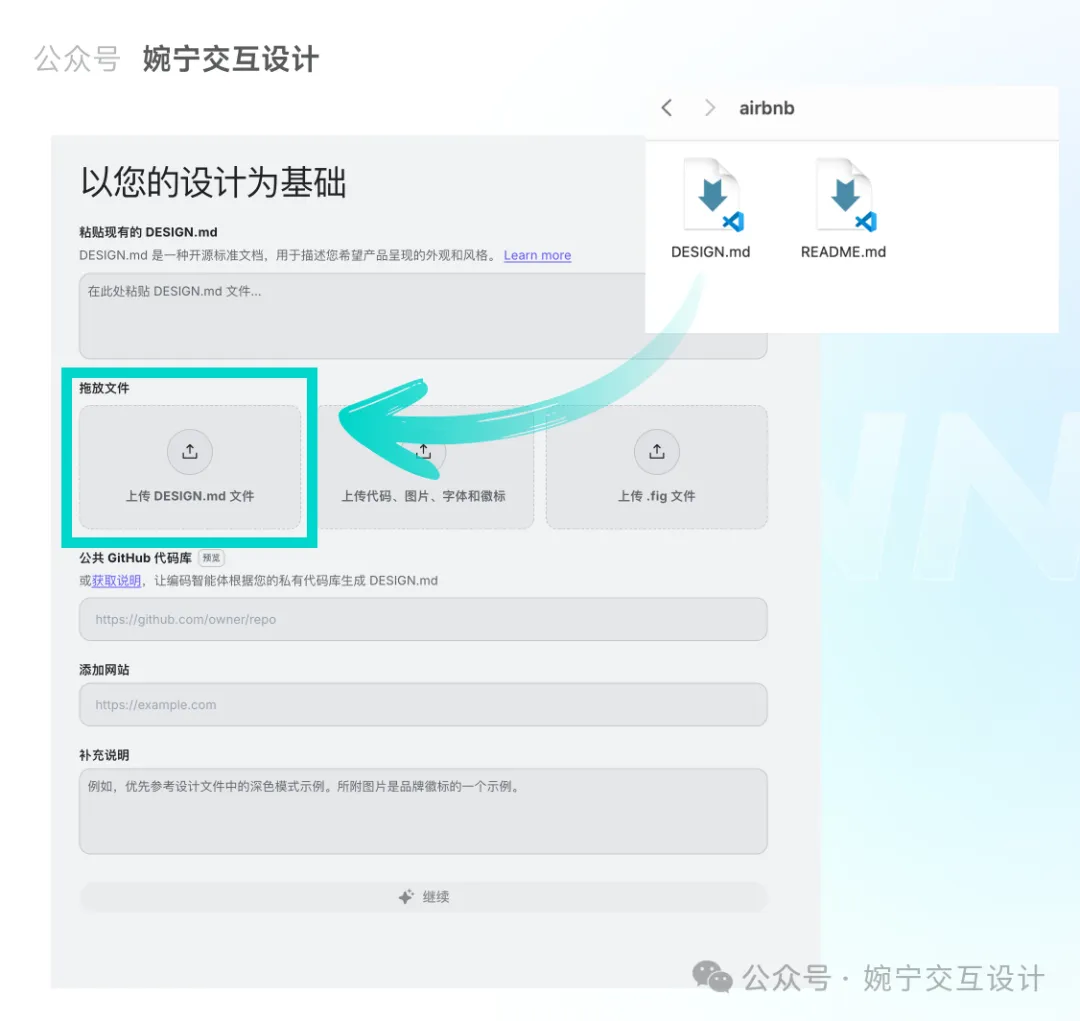Click the 继续 button
1080x1021 pixels.
[423, 897]
